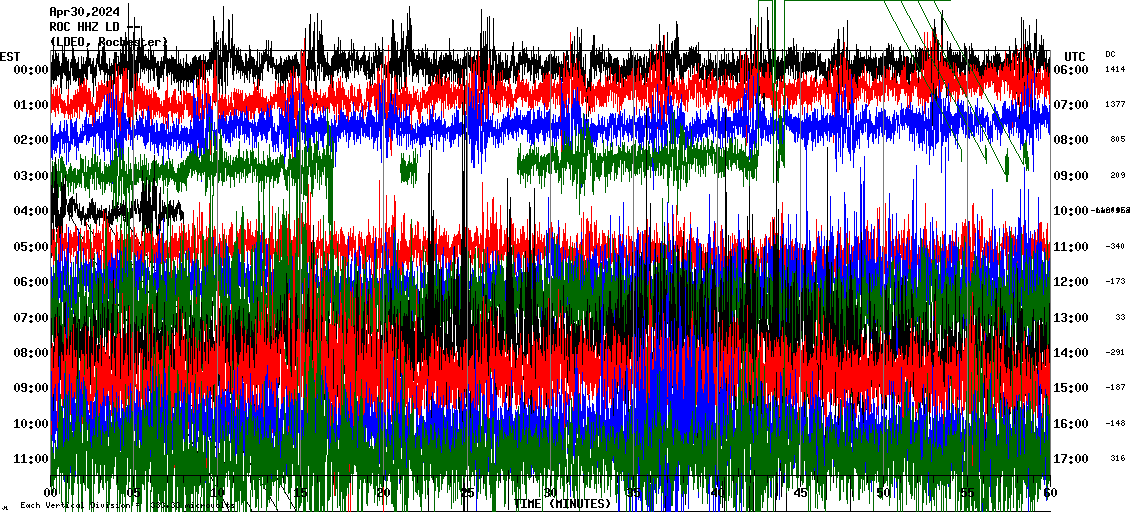Select the 00:00 EST row label
Image resolution: width=1130 pixels, height=519 pixels.
(31, 70)
